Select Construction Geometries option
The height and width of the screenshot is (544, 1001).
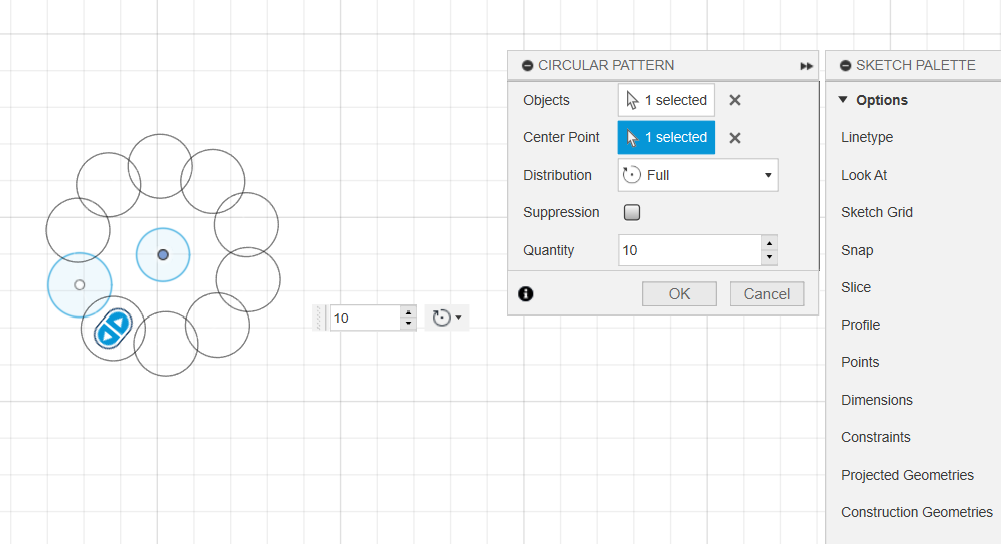pos(916,512)
